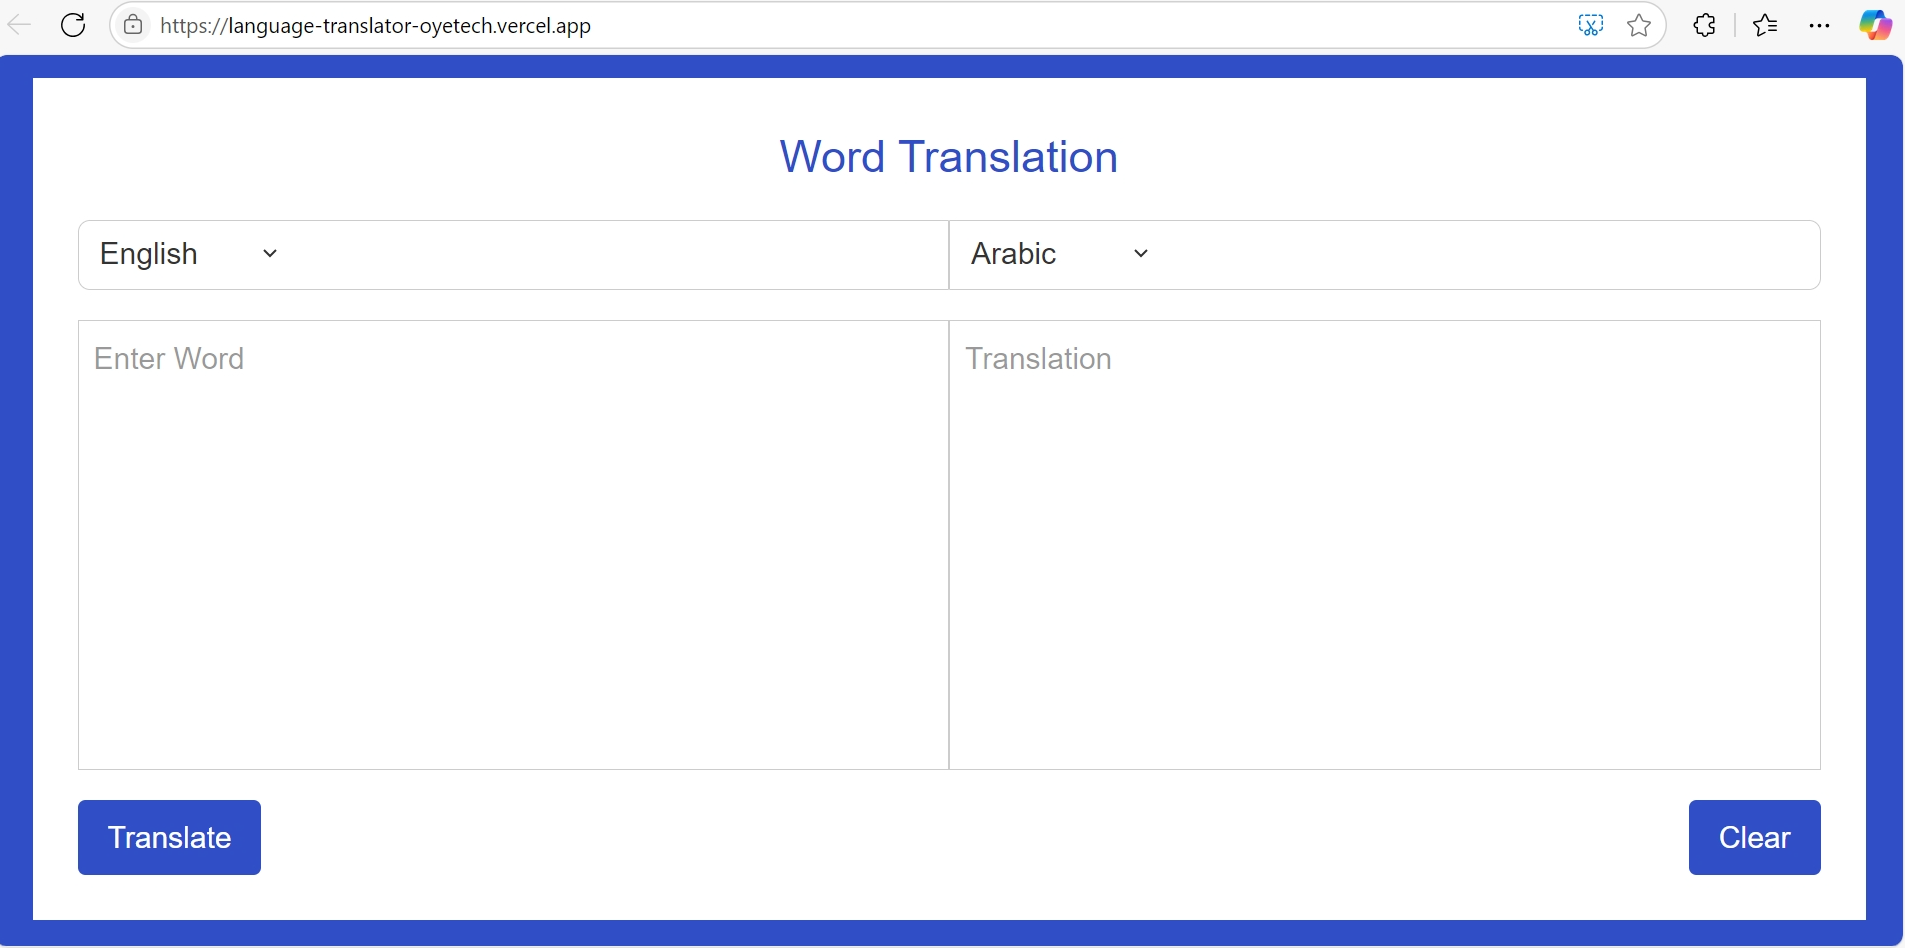Image resolution: width=1905 pixels, height=948 pixels.
Task: View site information via the lock icon
Action: [x=133, y=25]
